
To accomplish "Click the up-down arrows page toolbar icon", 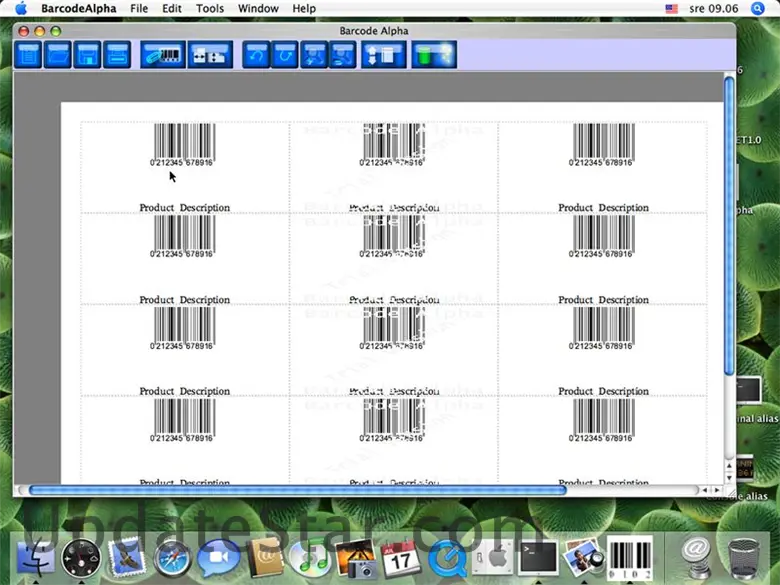I will click(x=384, y=54).
